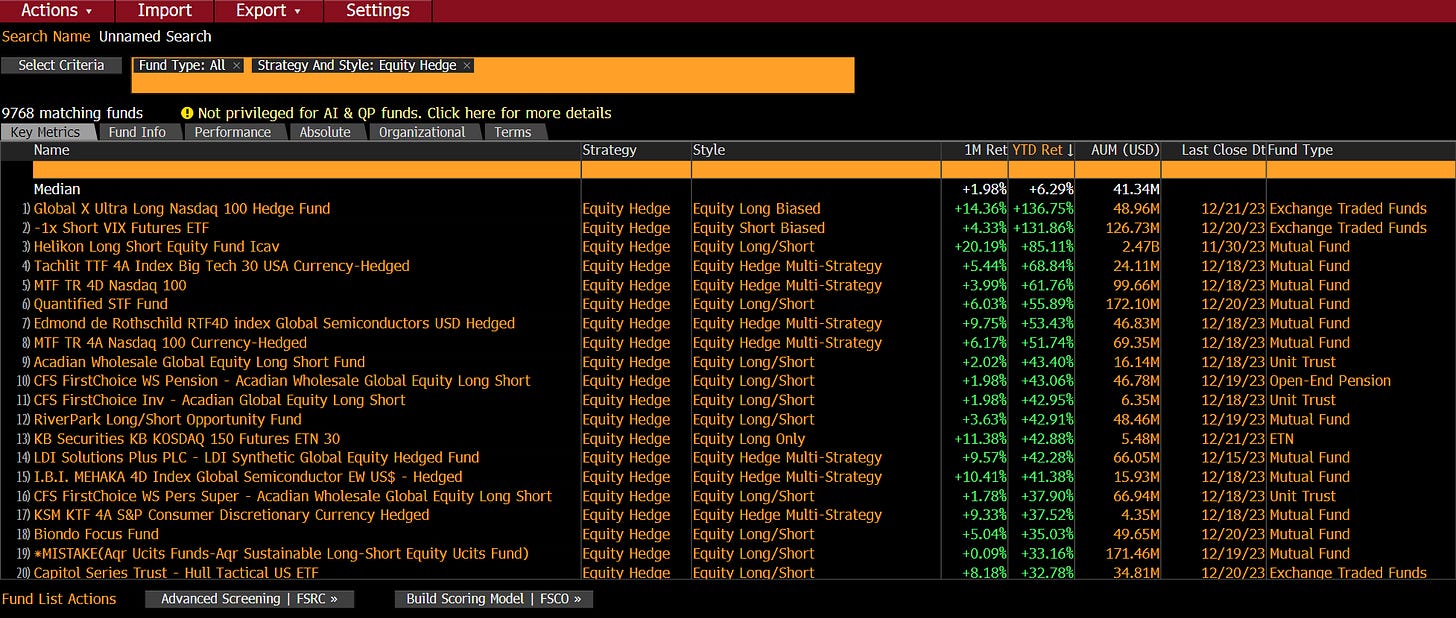Click the Unnamed Search name field
This screenshot has width=1456, height=618.
155,36
